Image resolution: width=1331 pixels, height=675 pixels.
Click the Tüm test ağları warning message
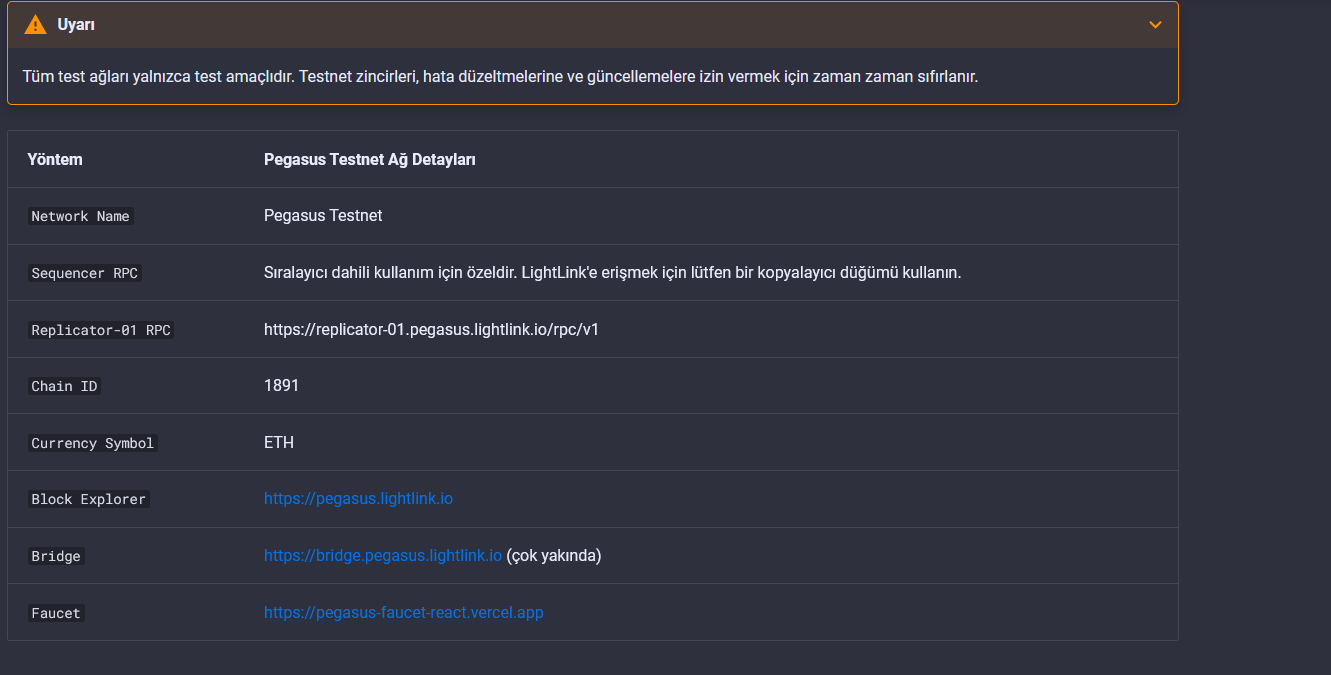[500, 76]
